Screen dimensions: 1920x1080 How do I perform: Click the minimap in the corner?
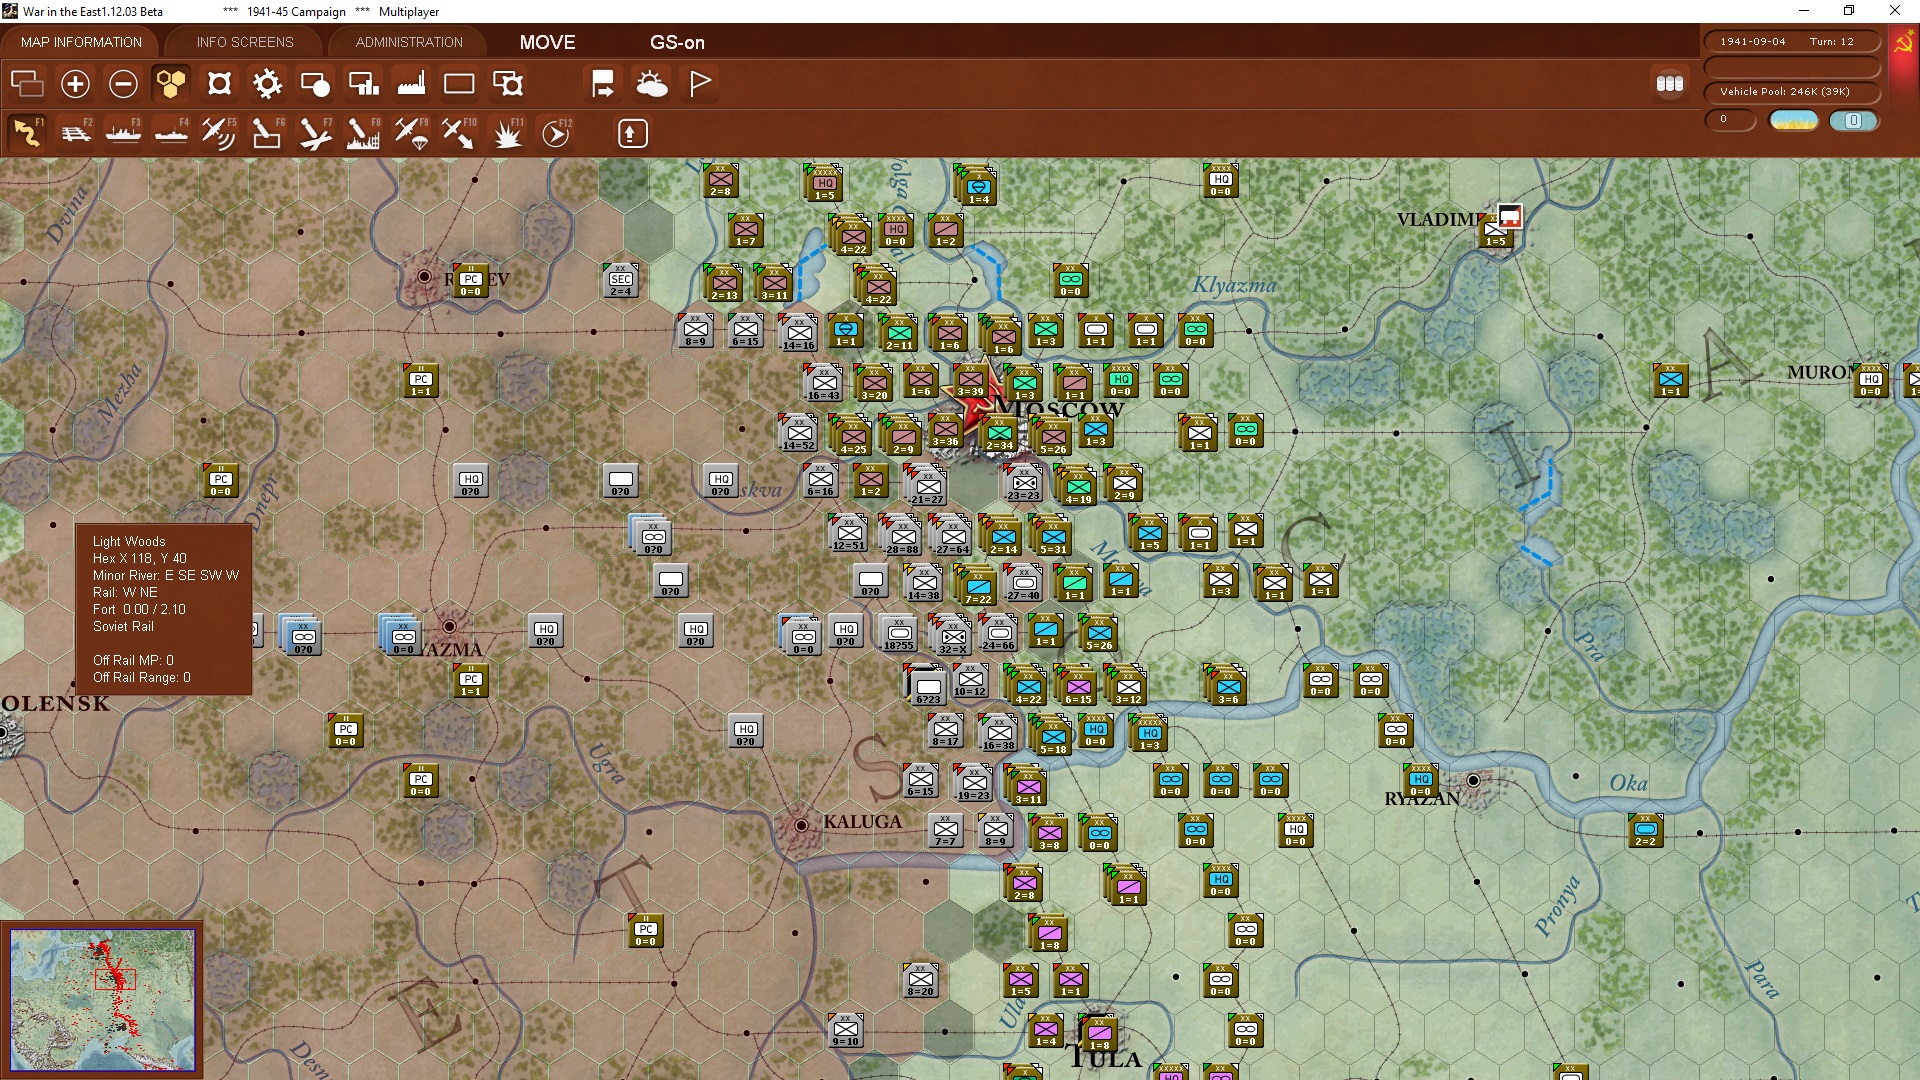103,999
